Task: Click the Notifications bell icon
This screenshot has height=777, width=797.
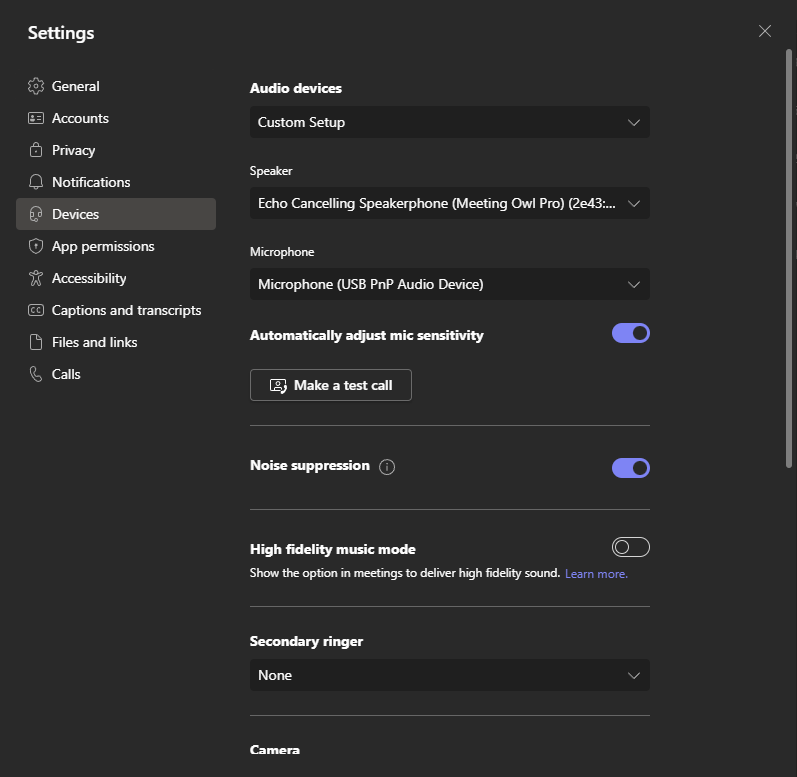Action: pyautogui.click(x=36, y=182)
